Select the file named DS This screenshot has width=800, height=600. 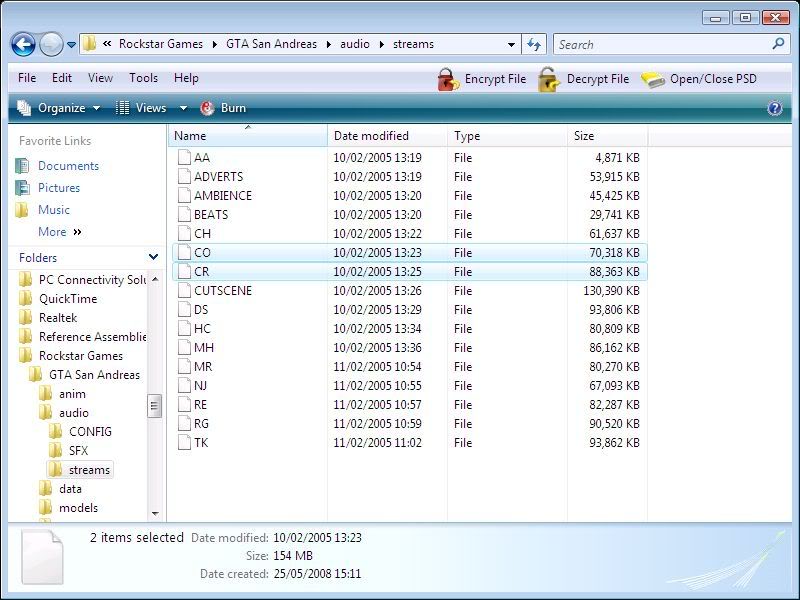(x=201, y=310)
